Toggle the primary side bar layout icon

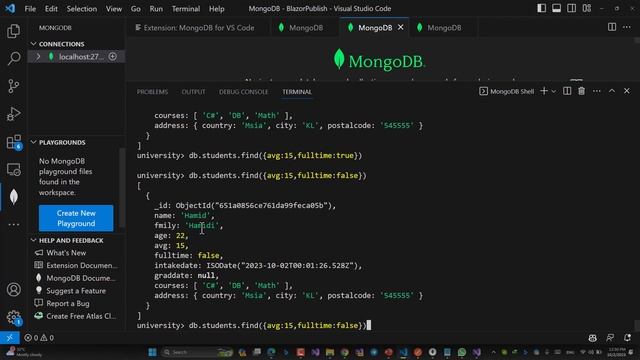541,8
